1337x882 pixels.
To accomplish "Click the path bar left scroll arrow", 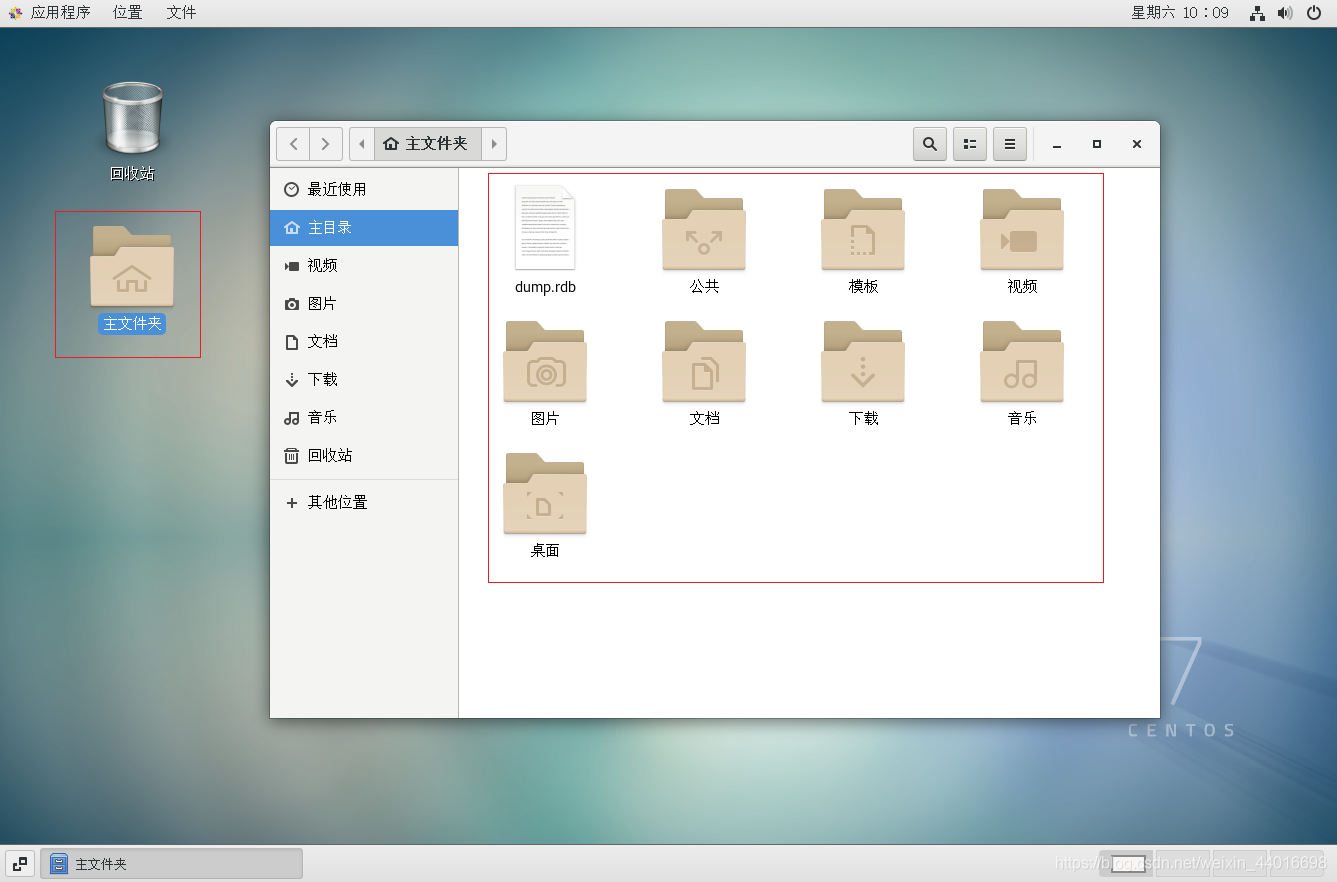I will [x=362, y=144].
